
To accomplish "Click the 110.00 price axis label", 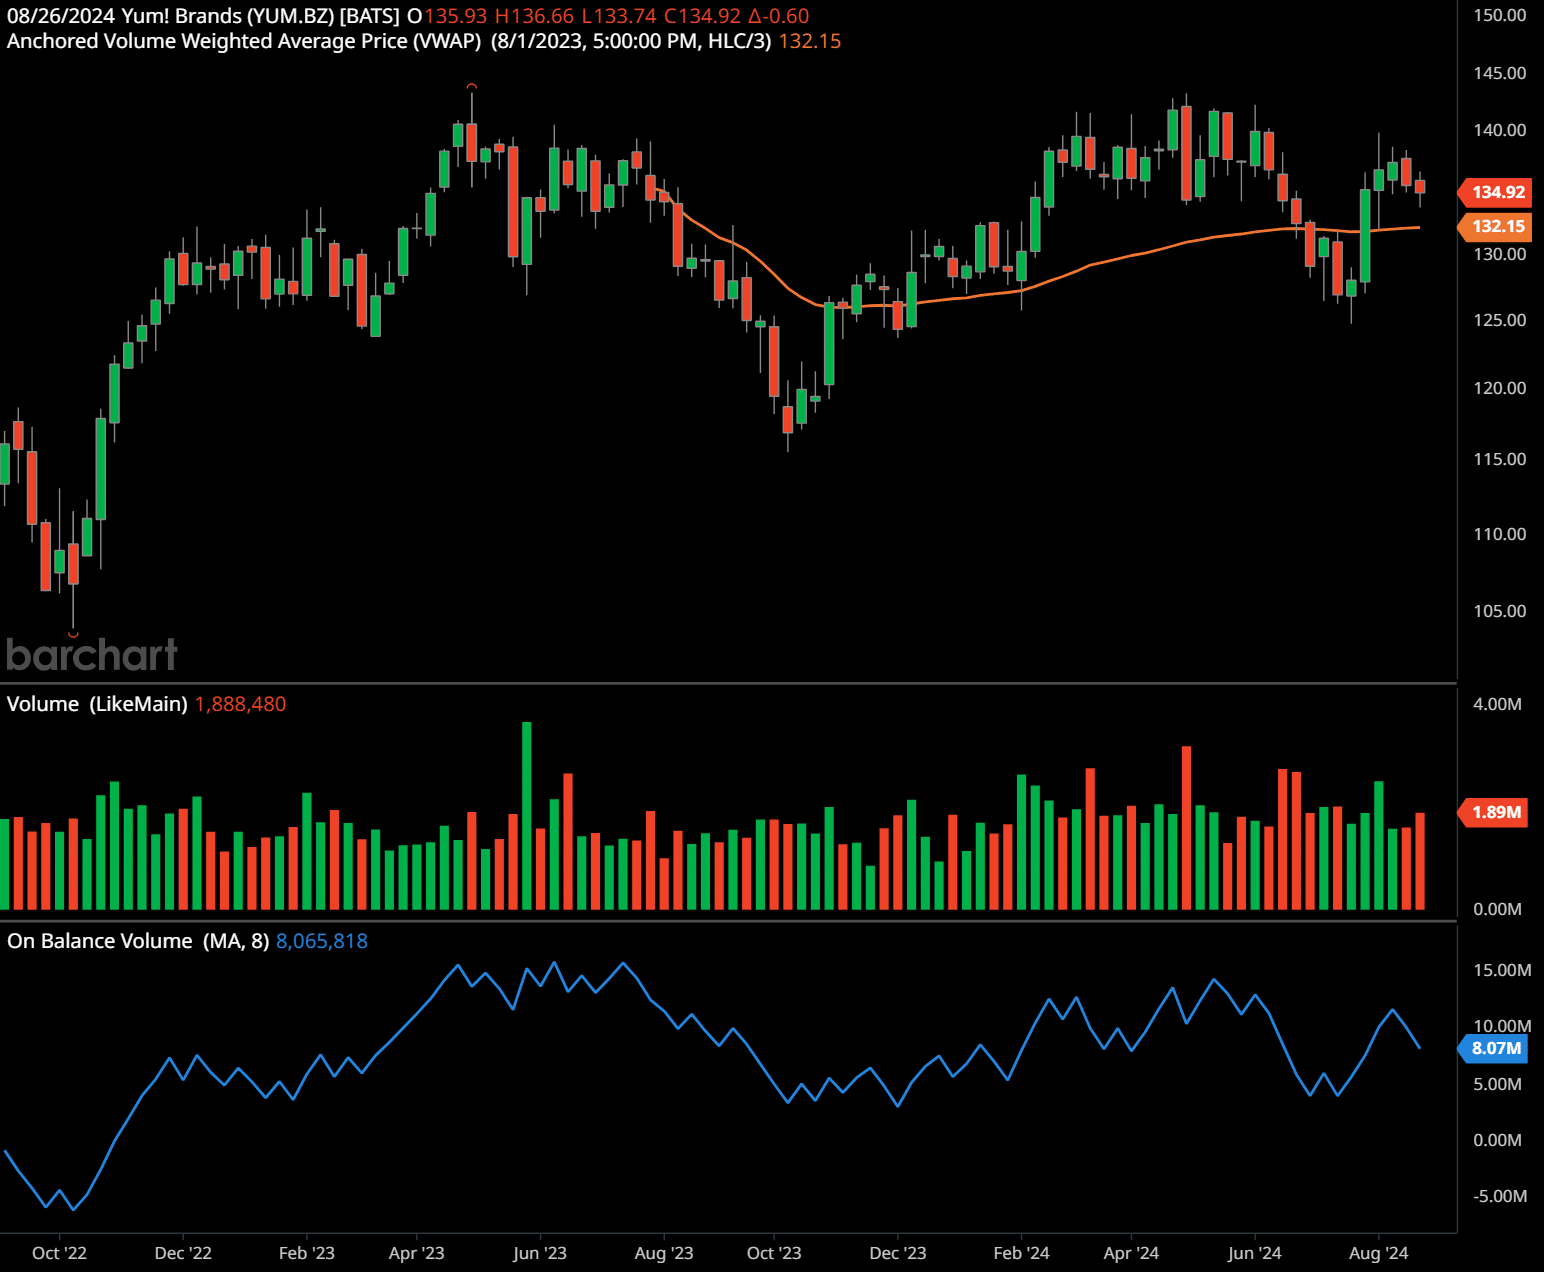I will pos(1500,534).
